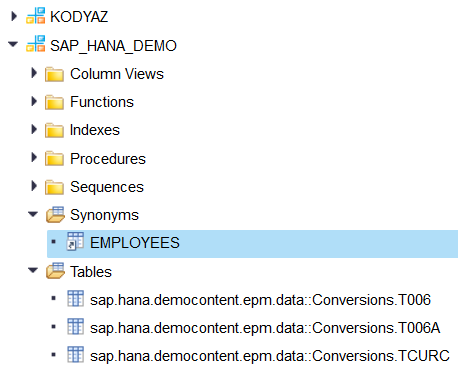Collapse the Tables folder
This screenshot has height=372, width=458.
click(33, 270)
